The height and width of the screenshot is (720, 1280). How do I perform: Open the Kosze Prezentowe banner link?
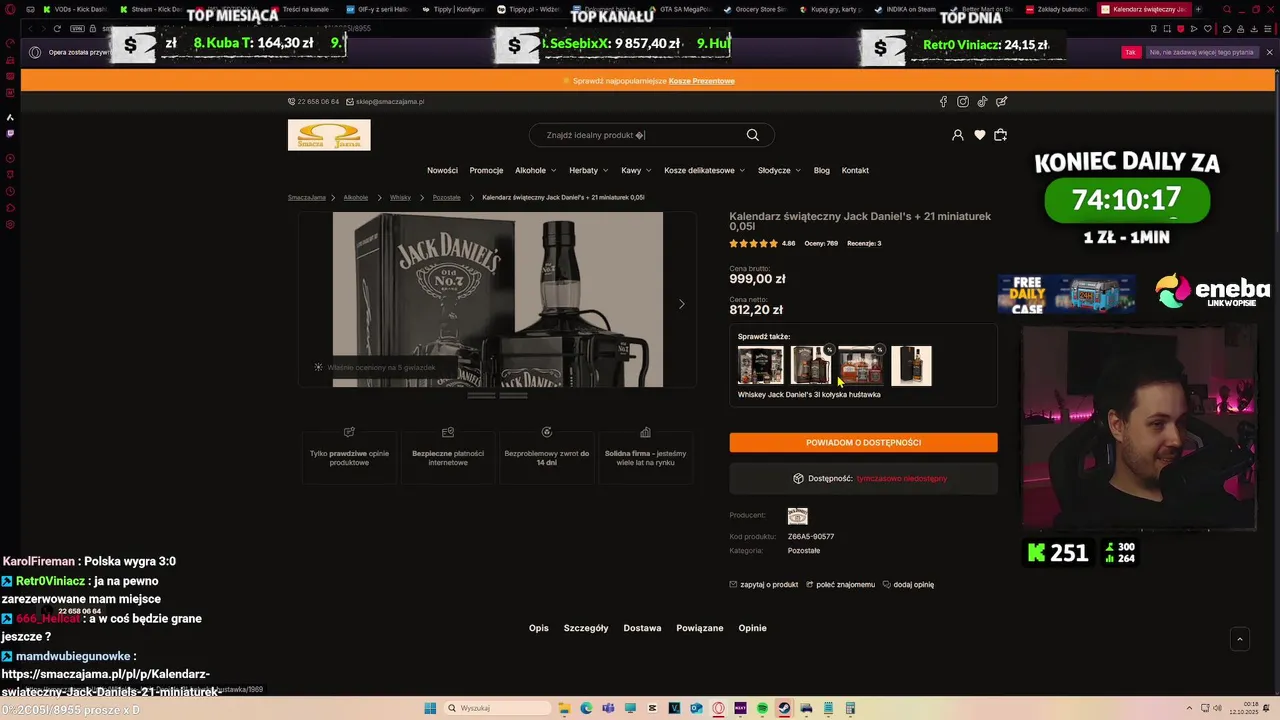pyautogui.click(x=701, y=81)
